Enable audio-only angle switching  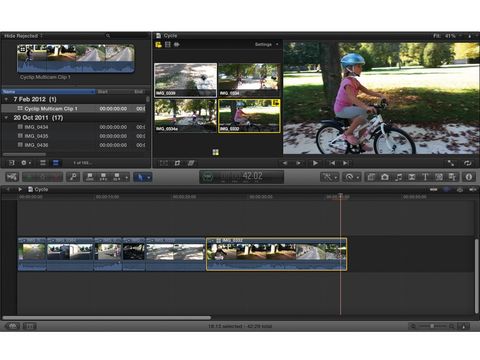(x=177, y=44)
